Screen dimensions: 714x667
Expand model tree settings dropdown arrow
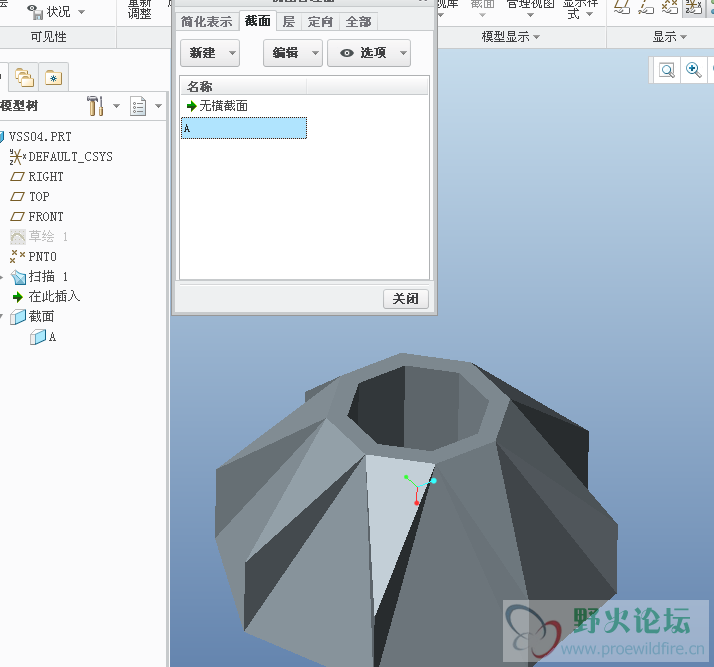click(116, 106)
